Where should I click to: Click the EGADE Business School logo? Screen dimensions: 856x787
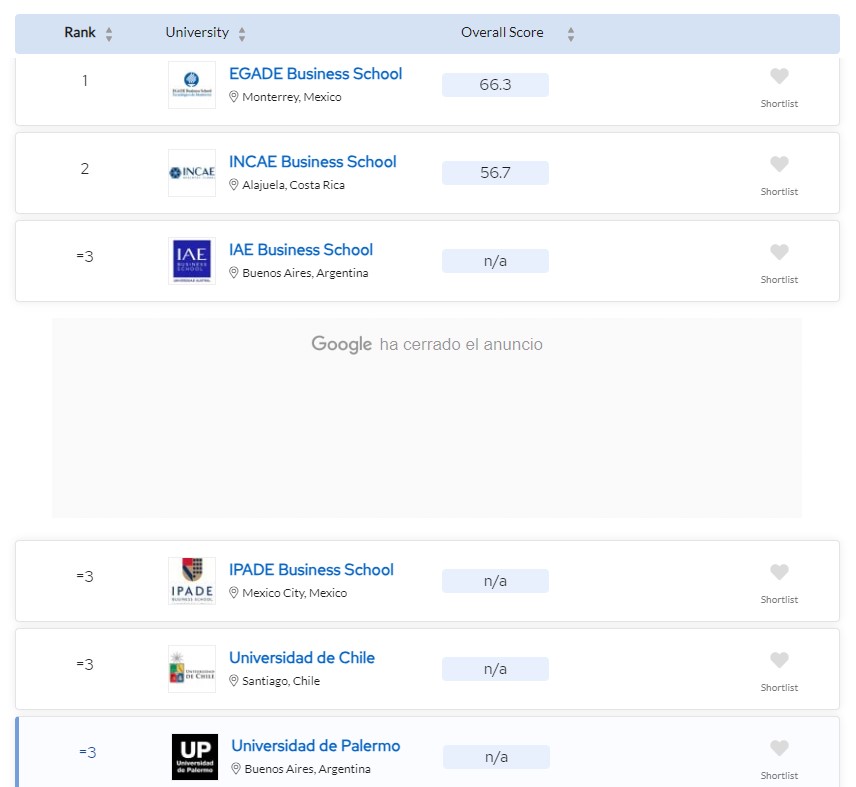191,85
